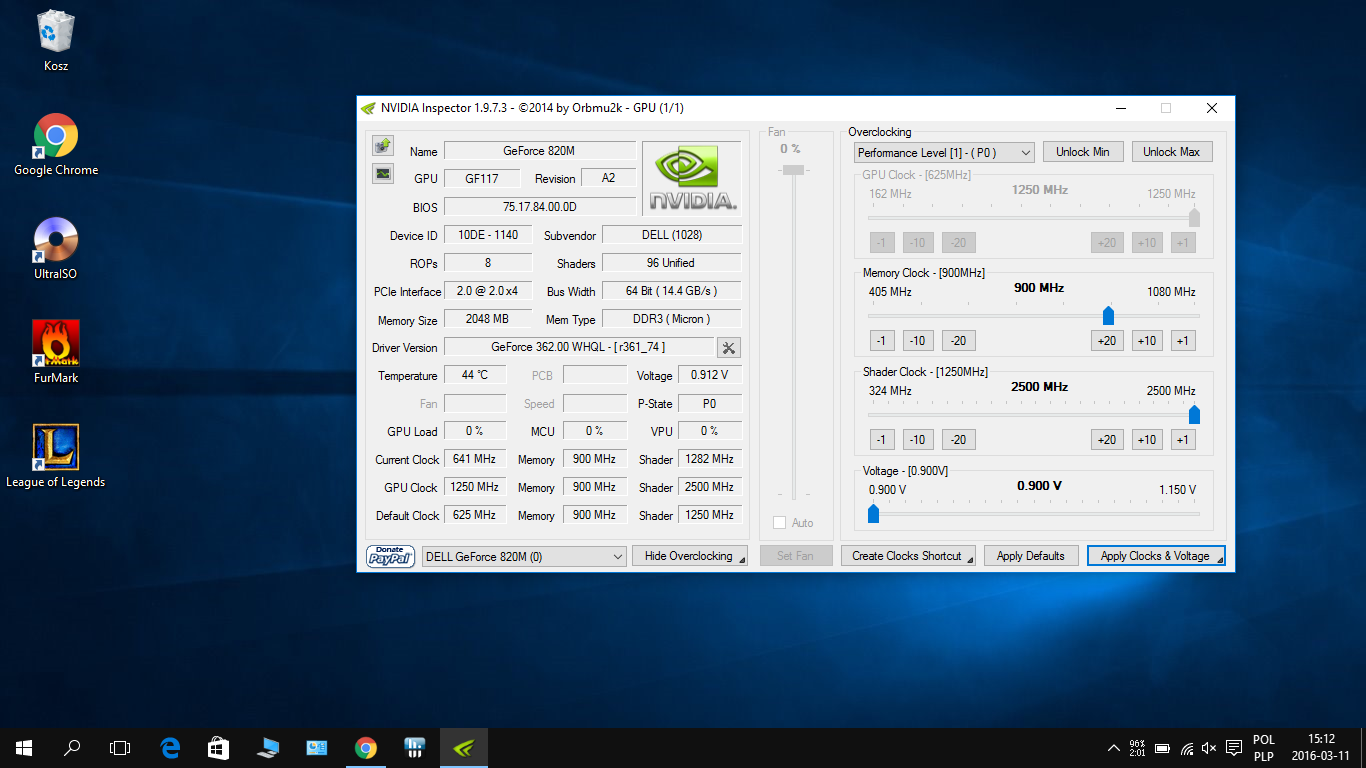Increase Shader Clock by 1 MHz
Screen dimensions: 1366x768
pyautogui.click(x=1183, y=440)
